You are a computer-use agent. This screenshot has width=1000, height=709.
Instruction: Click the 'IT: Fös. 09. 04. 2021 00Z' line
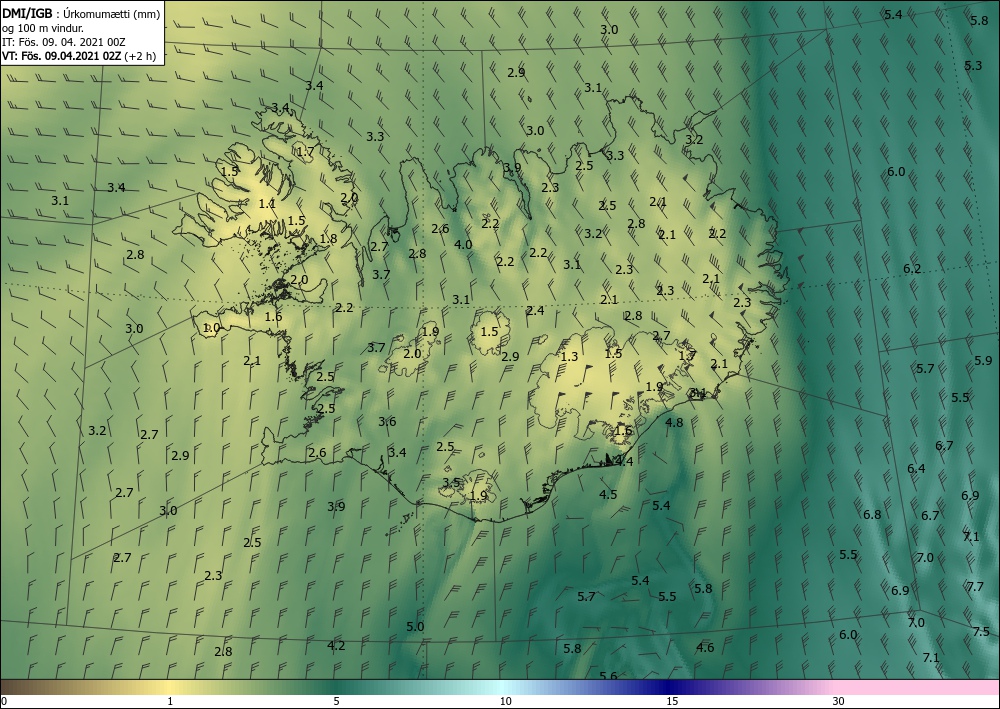point(64,42)
